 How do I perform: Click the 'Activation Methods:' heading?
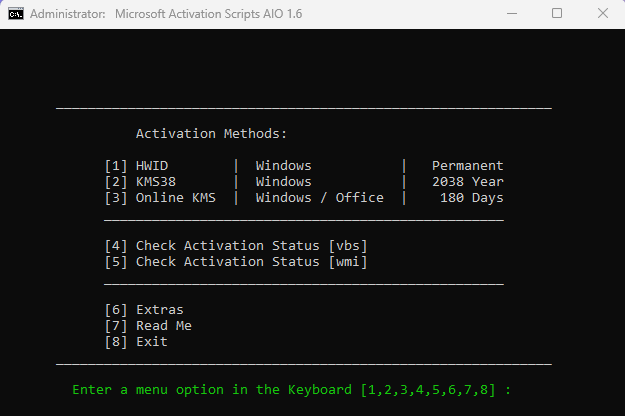(211, 134)
